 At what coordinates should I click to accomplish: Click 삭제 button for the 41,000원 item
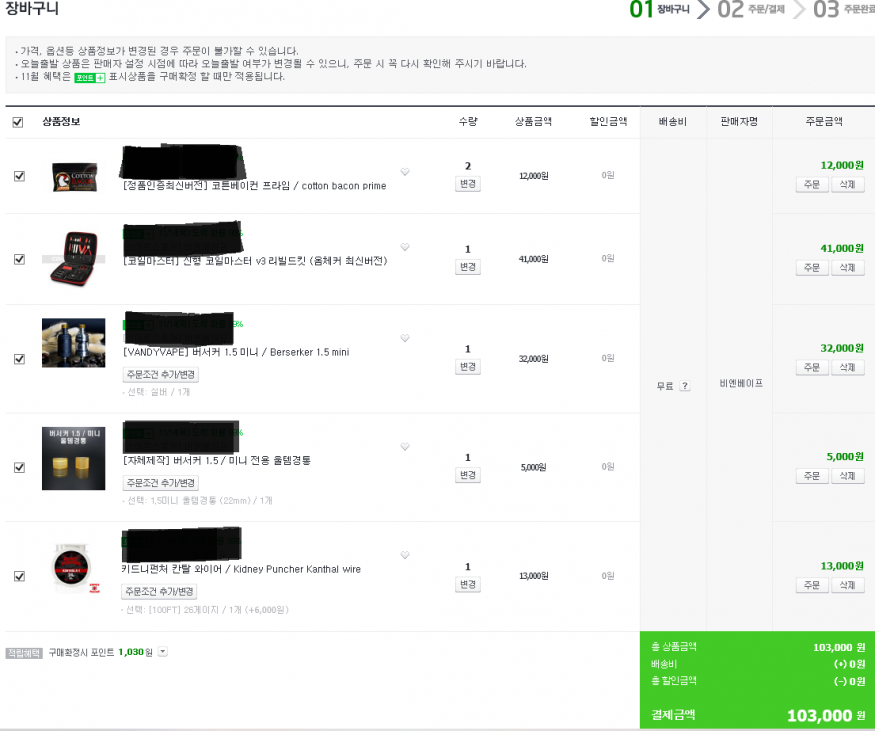(x=847, y=268)
